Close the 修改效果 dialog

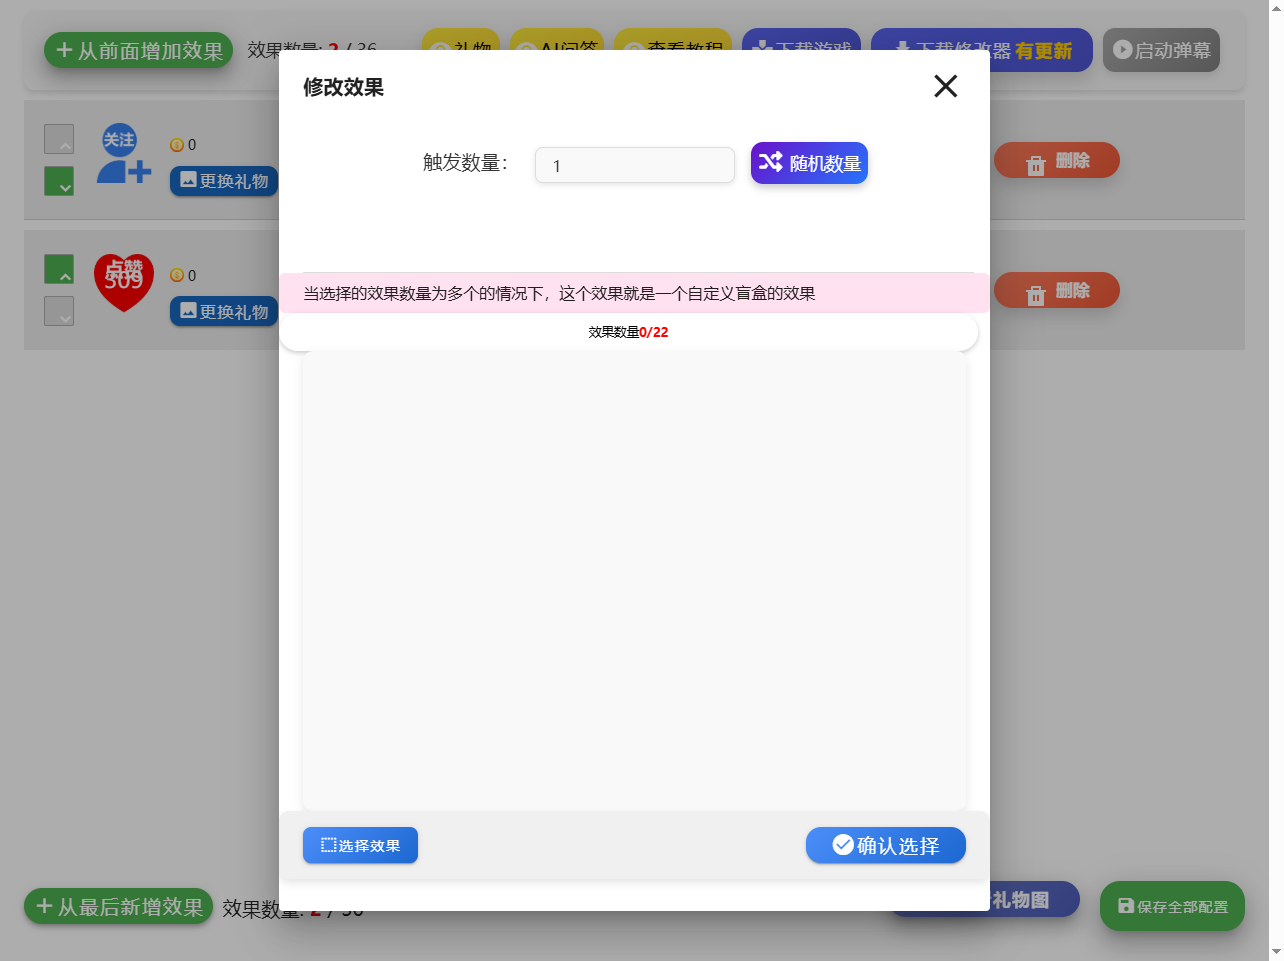point(945,87)
